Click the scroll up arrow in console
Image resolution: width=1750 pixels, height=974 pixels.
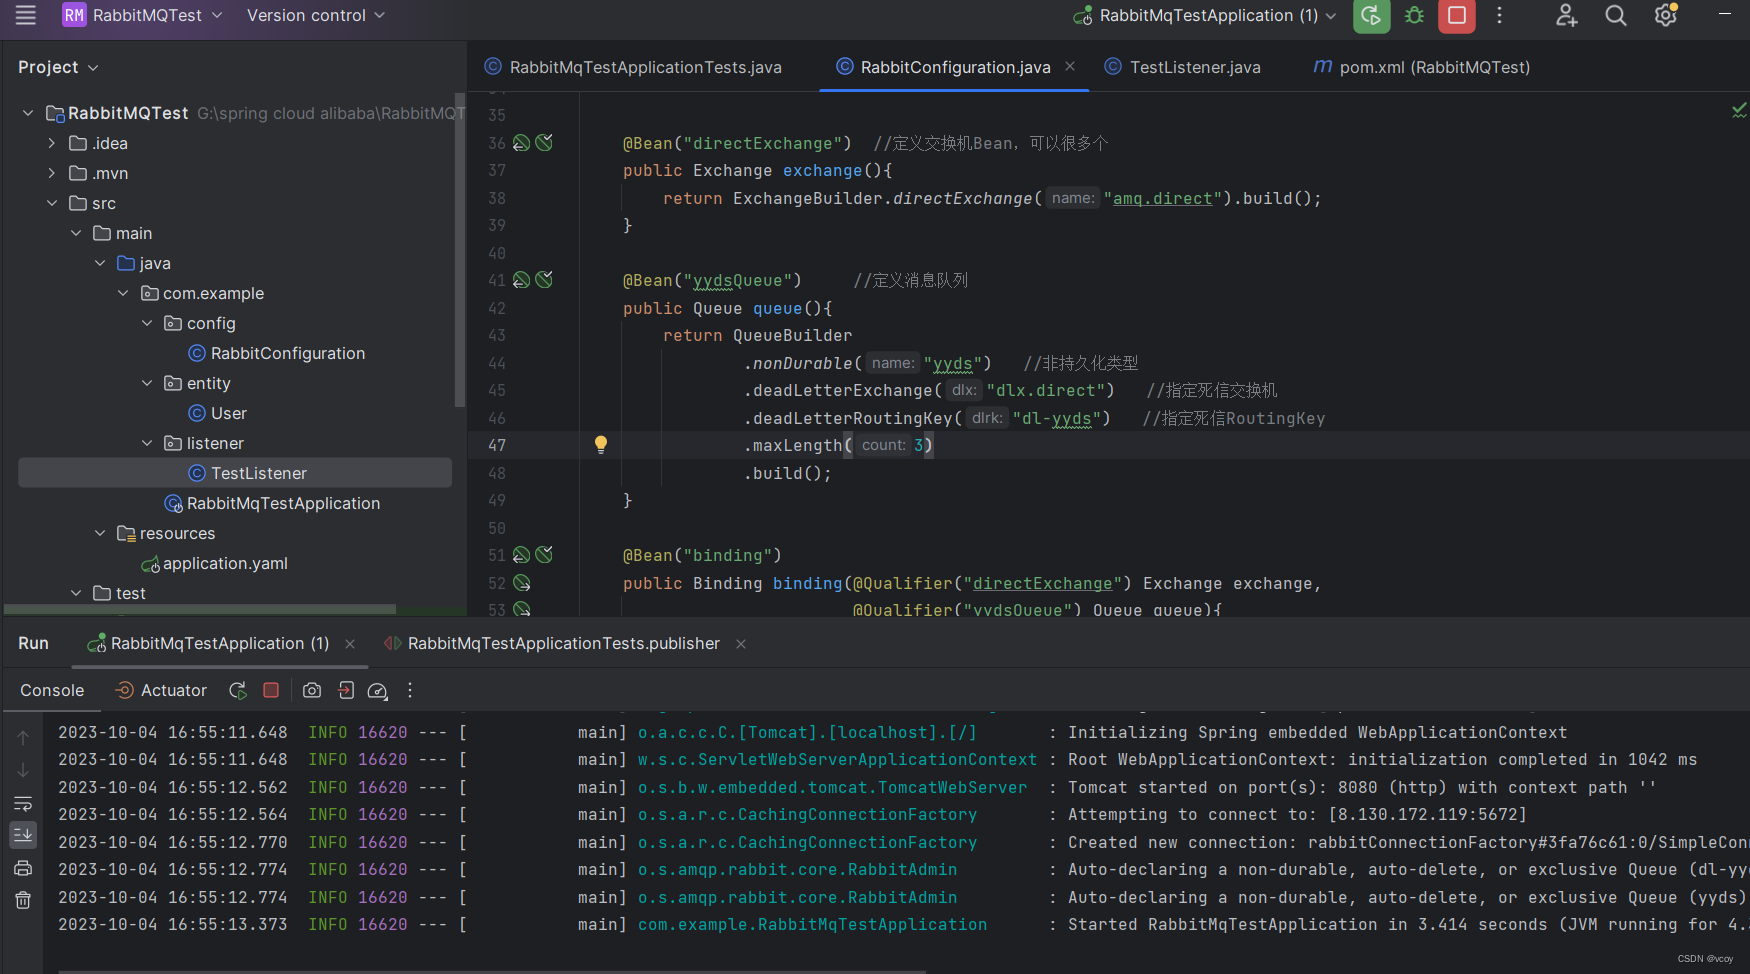23,738
